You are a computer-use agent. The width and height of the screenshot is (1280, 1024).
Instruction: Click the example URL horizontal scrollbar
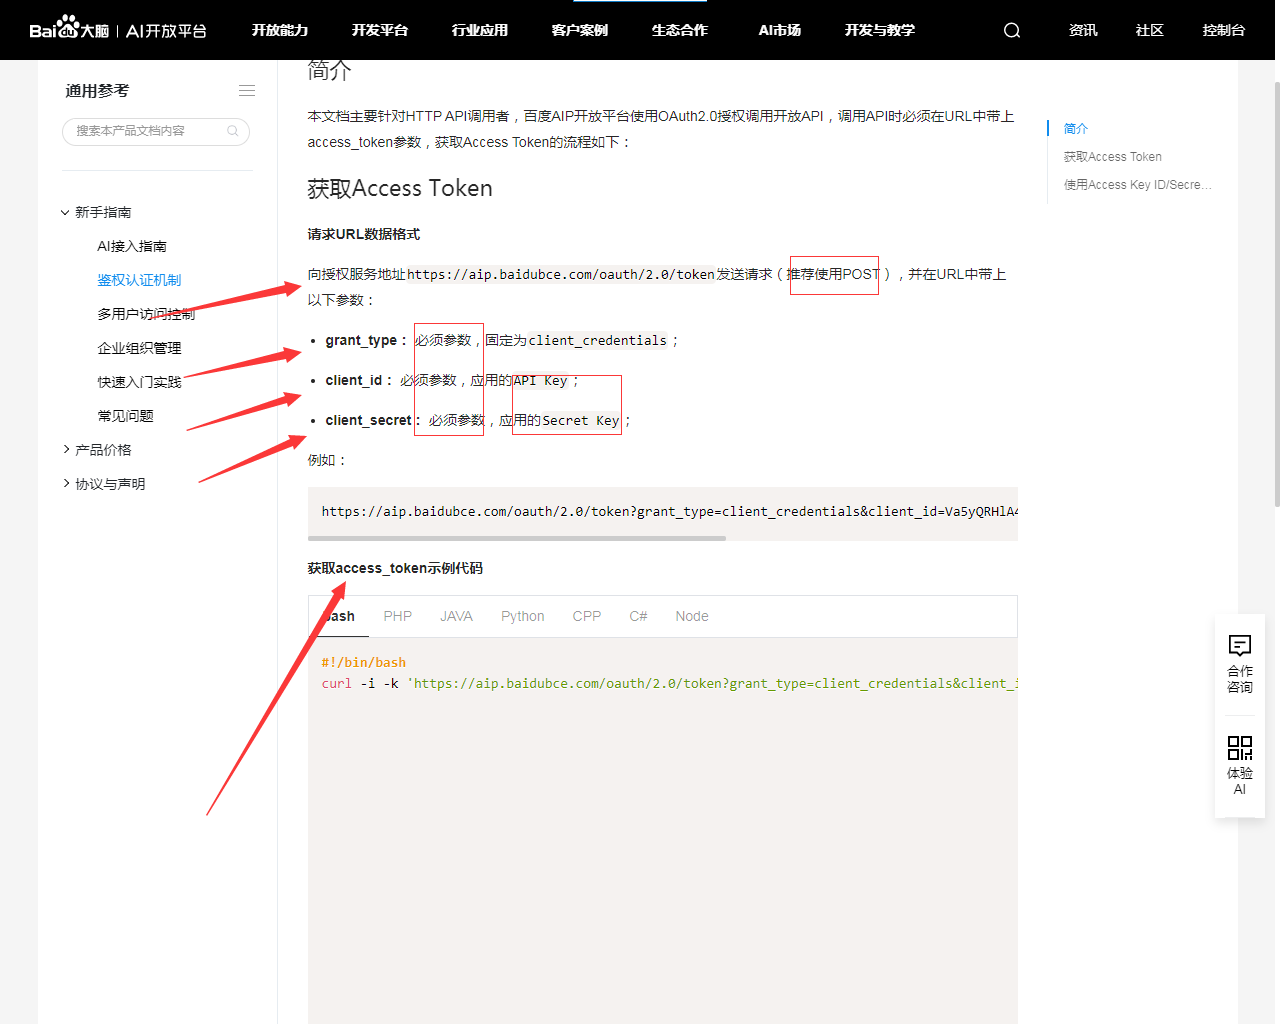[x=517, y=538]
